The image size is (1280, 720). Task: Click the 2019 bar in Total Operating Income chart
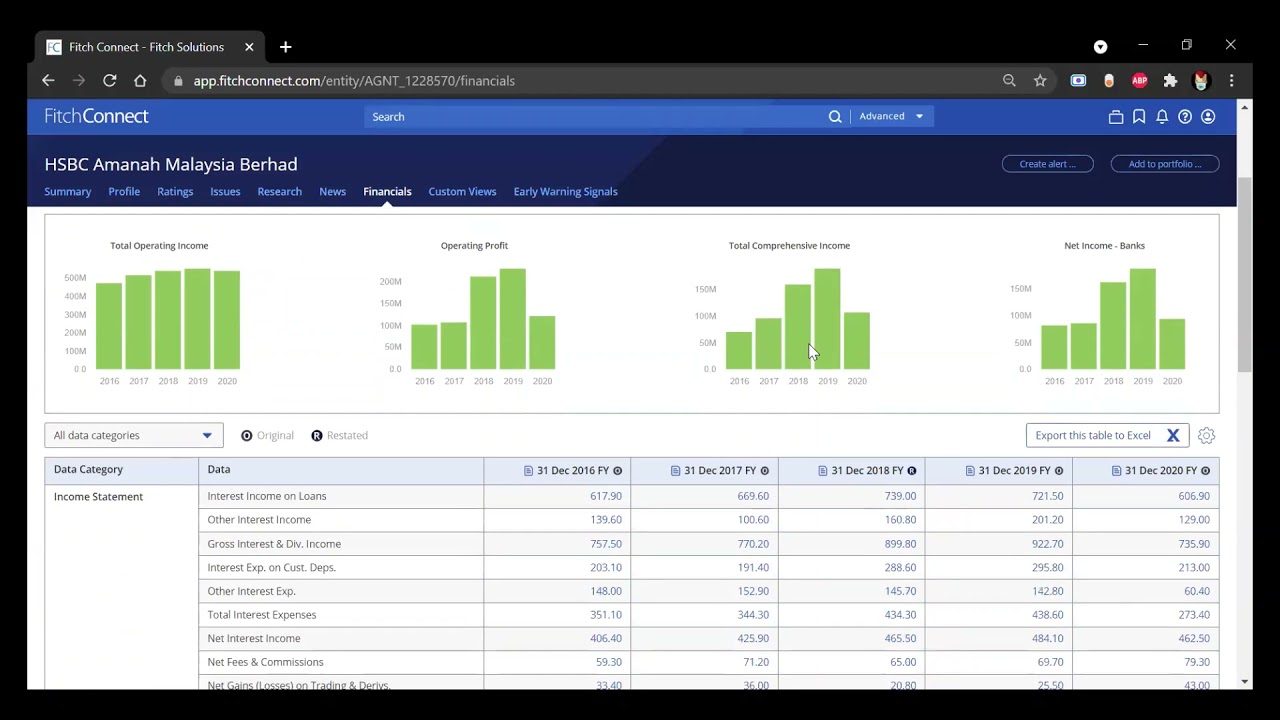tap(197, 319)
